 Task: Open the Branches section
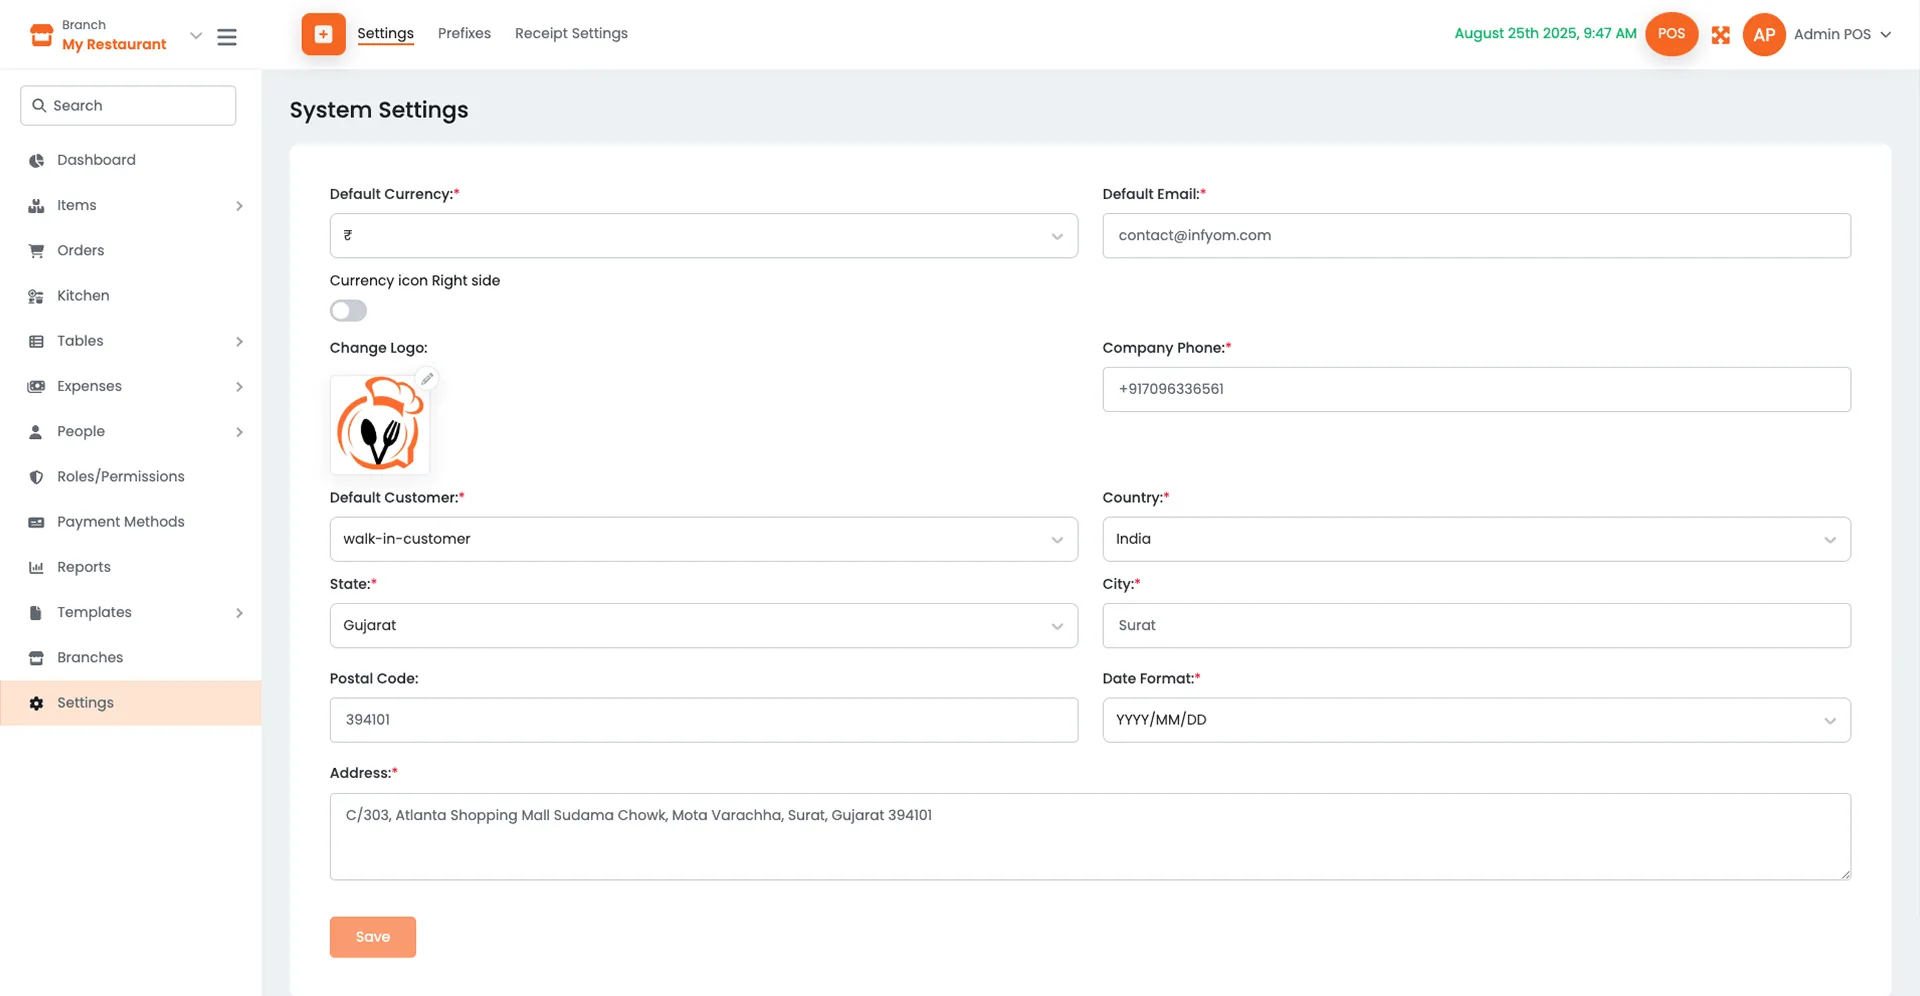(89, 657)
